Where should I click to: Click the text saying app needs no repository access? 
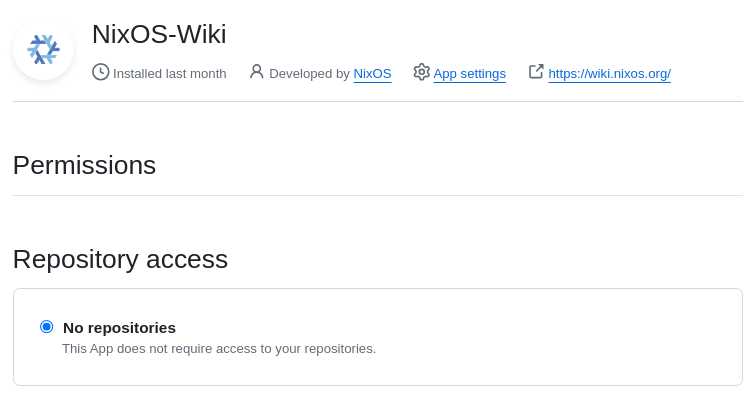[219, 349]
